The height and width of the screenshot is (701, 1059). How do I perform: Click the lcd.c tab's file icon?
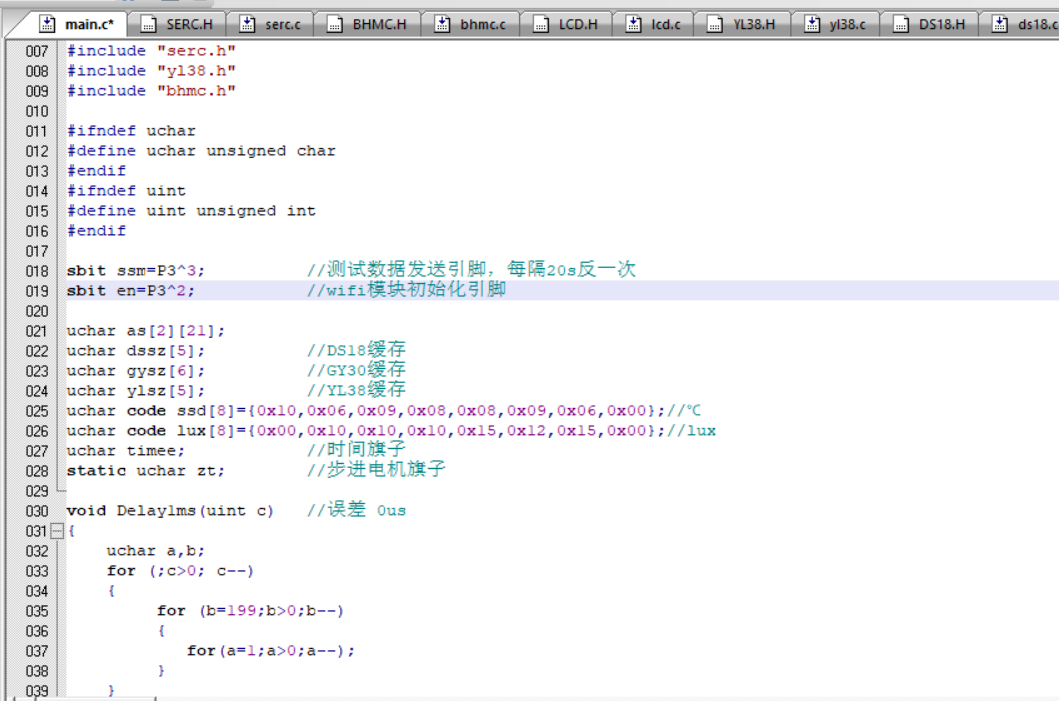coord(633,24)
